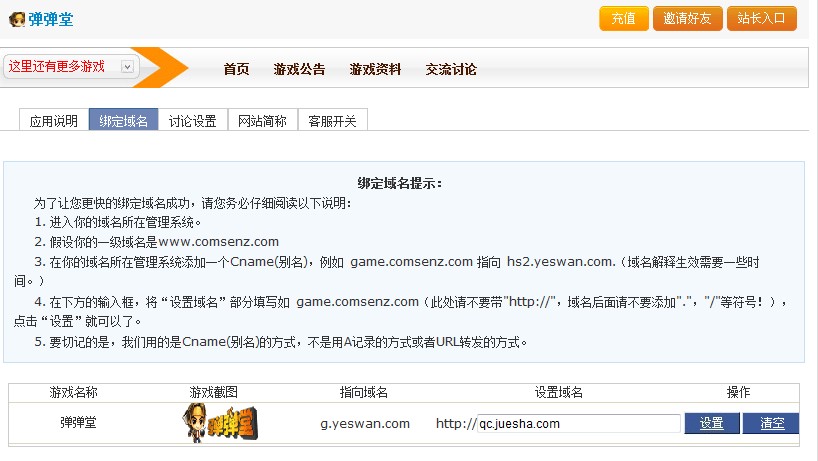Open the 游戏资料 navigation item
This screenshot has height=461, width=818.
coord(376,69)
